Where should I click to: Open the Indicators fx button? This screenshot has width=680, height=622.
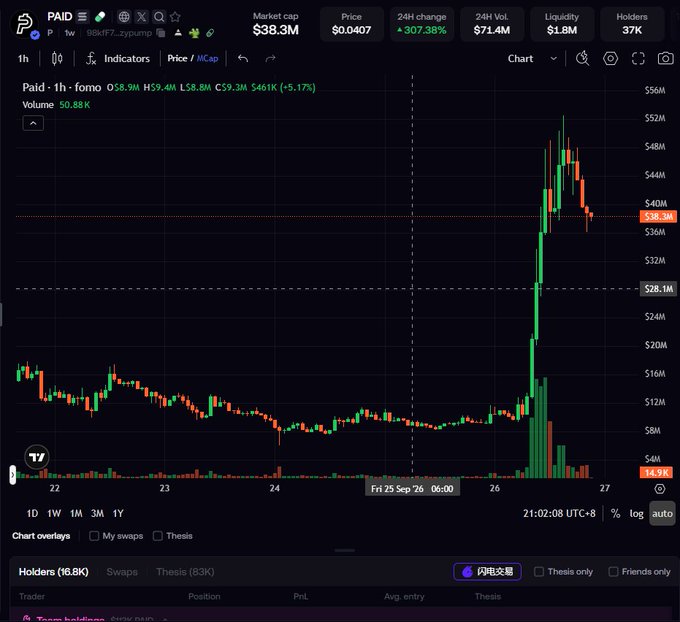pos(118,59)
